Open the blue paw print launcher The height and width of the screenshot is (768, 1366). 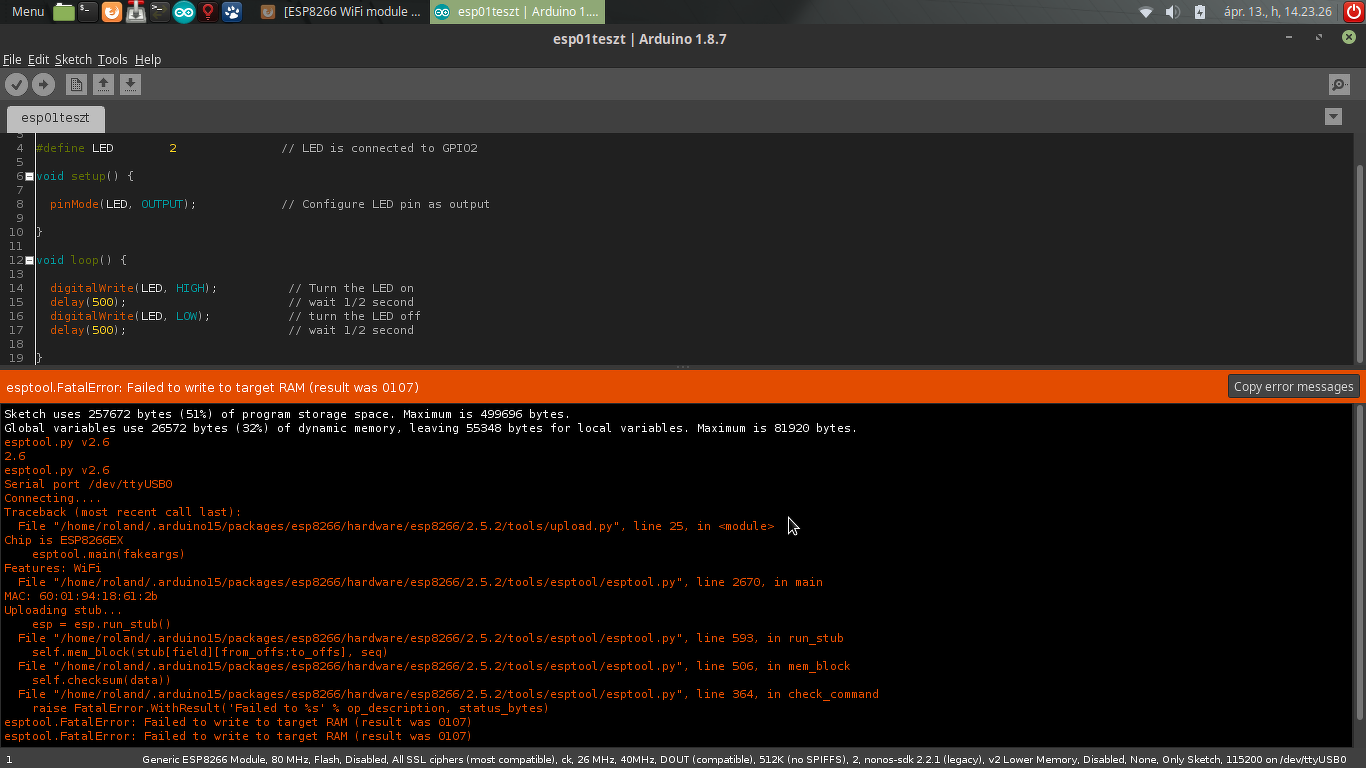pyautogui.click(x=232, y=12)
